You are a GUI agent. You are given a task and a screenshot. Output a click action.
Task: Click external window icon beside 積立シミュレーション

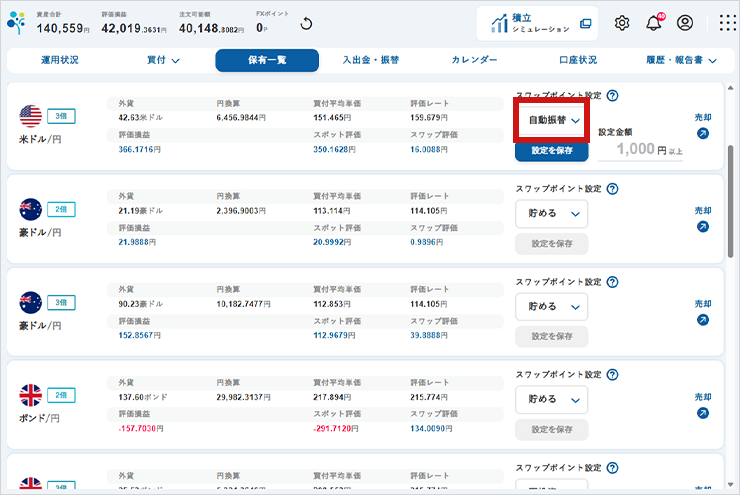coord(585,23)
